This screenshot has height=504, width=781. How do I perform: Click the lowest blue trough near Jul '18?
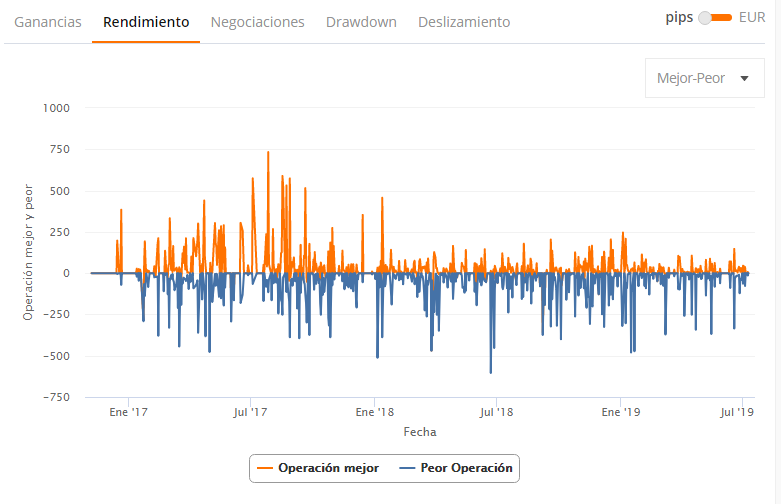pos(491,372)
